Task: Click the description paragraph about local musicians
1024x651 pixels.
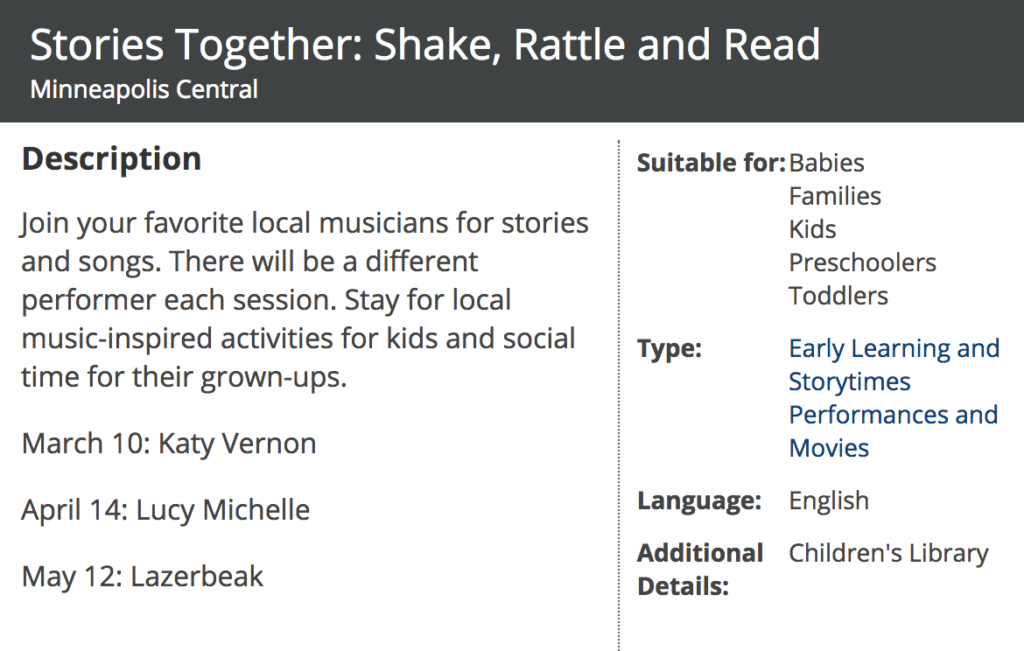Action: pyautogui.click(x=304, y=300)
